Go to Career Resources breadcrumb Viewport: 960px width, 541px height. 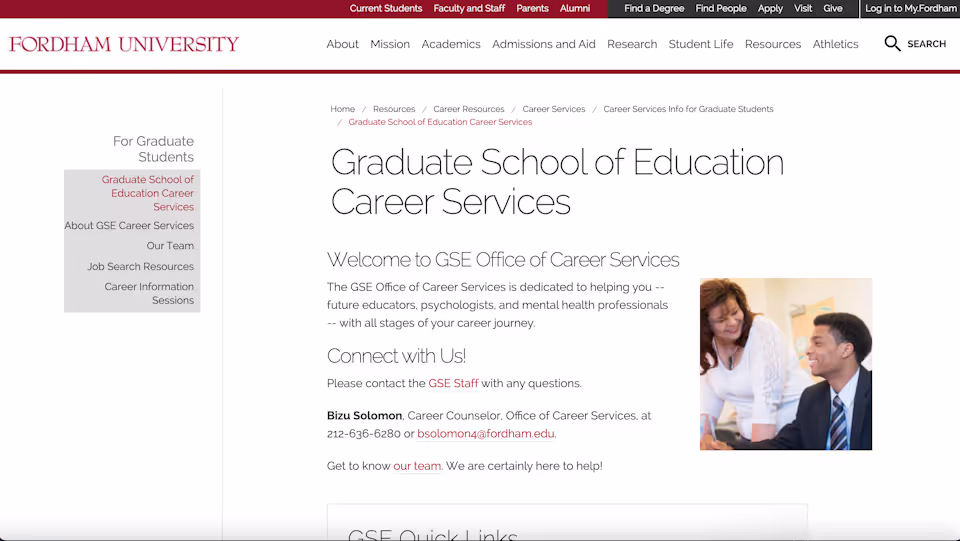click(x=468, y=109)
